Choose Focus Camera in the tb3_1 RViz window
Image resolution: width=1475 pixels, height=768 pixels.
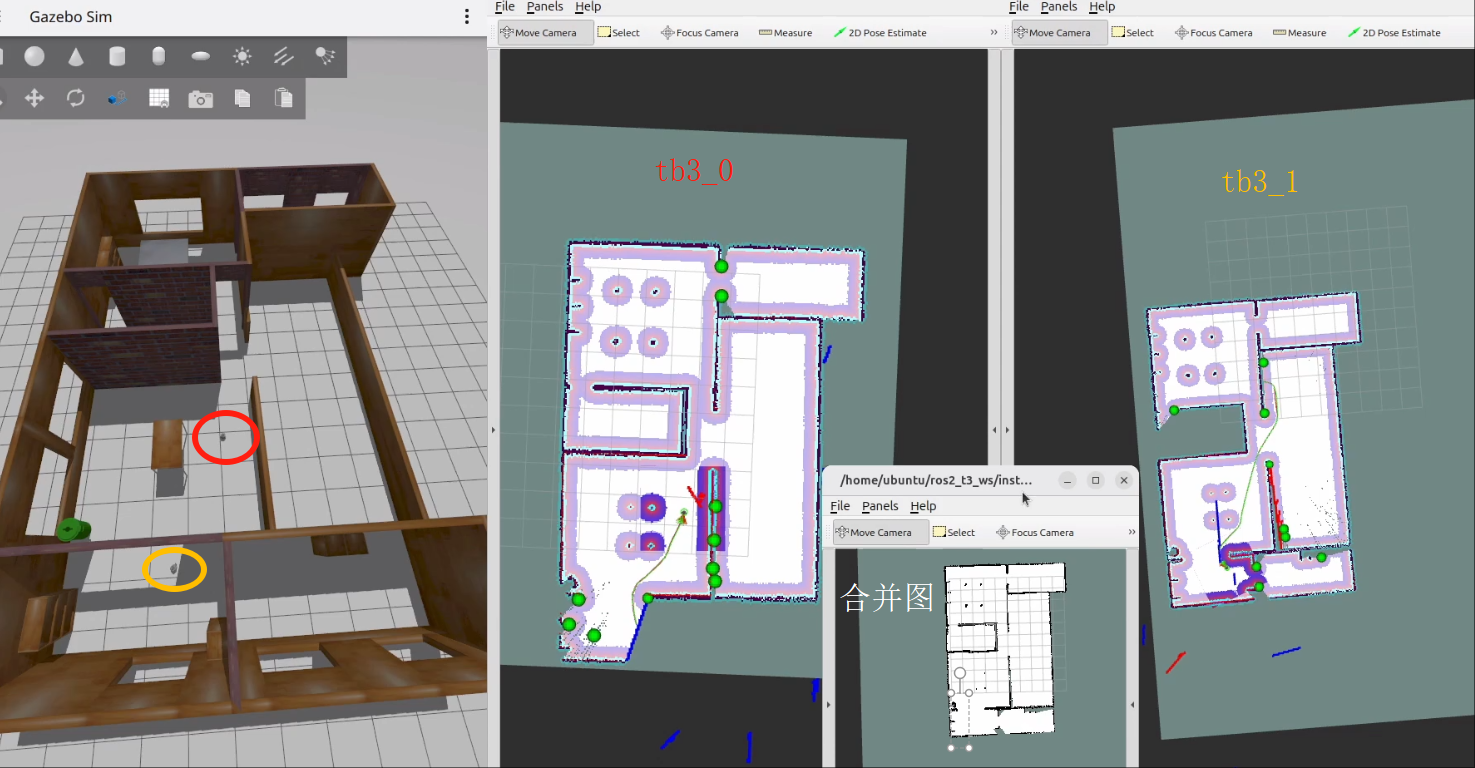pyautogui.click(x=1214, y=33)
